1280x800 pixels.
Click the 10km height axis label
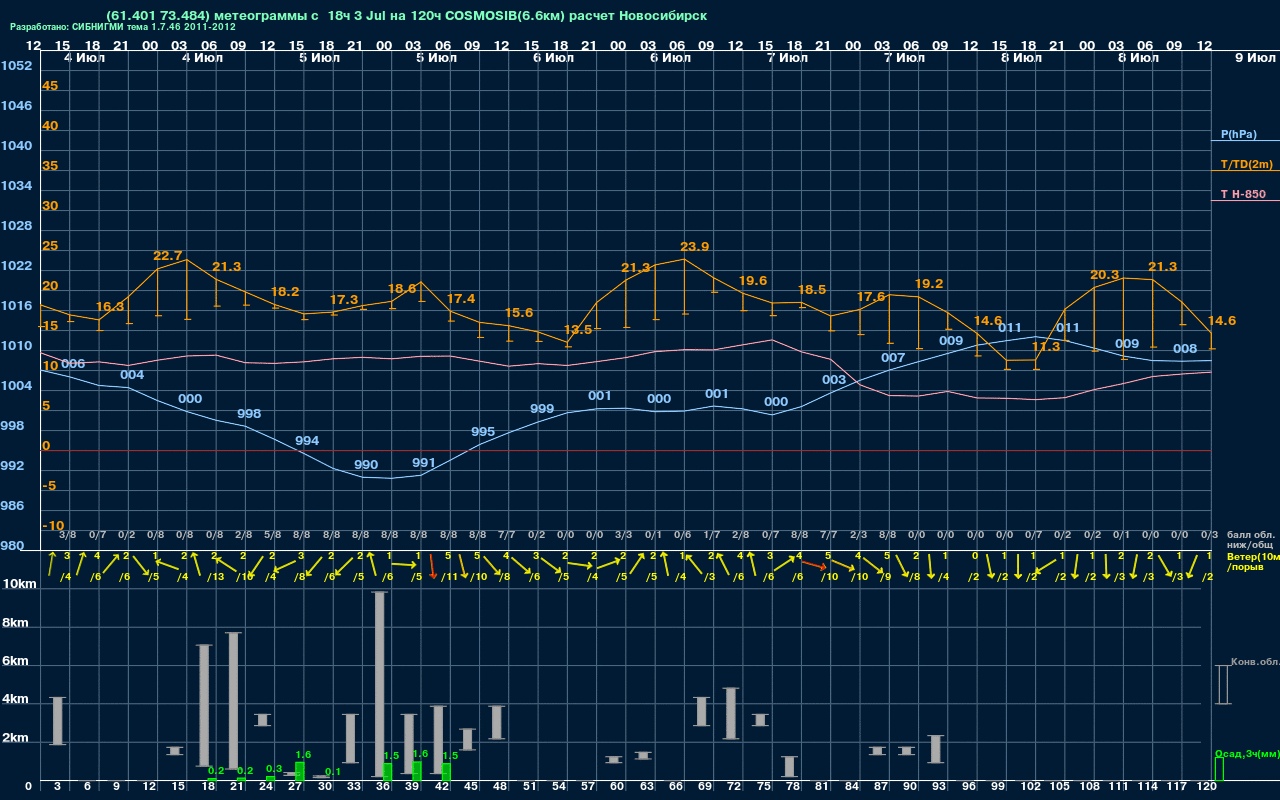click(20, 584)
